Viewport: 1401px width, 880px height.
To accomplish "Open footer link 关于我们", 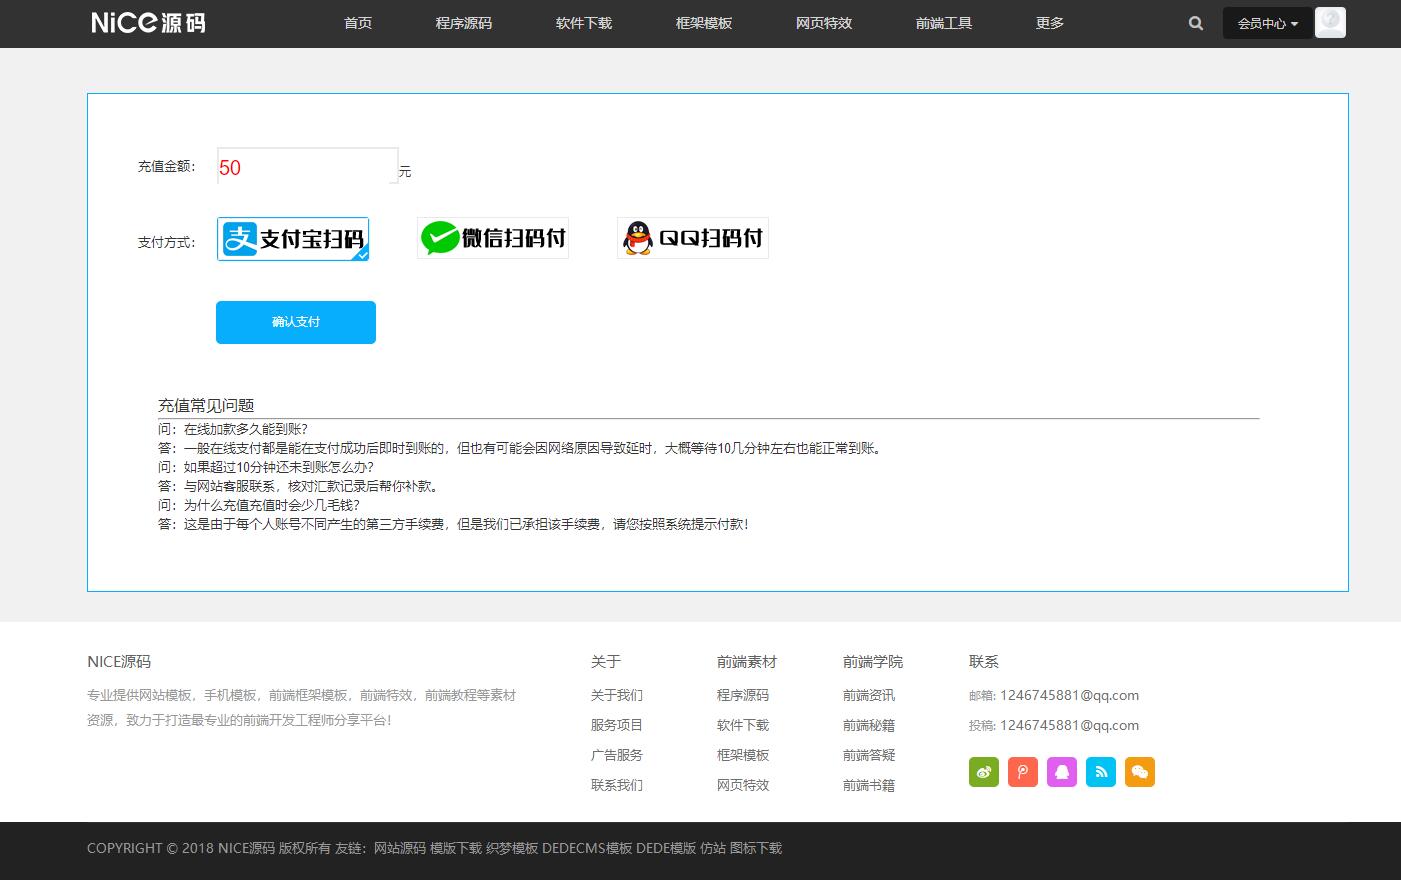I will click(617, 695).
